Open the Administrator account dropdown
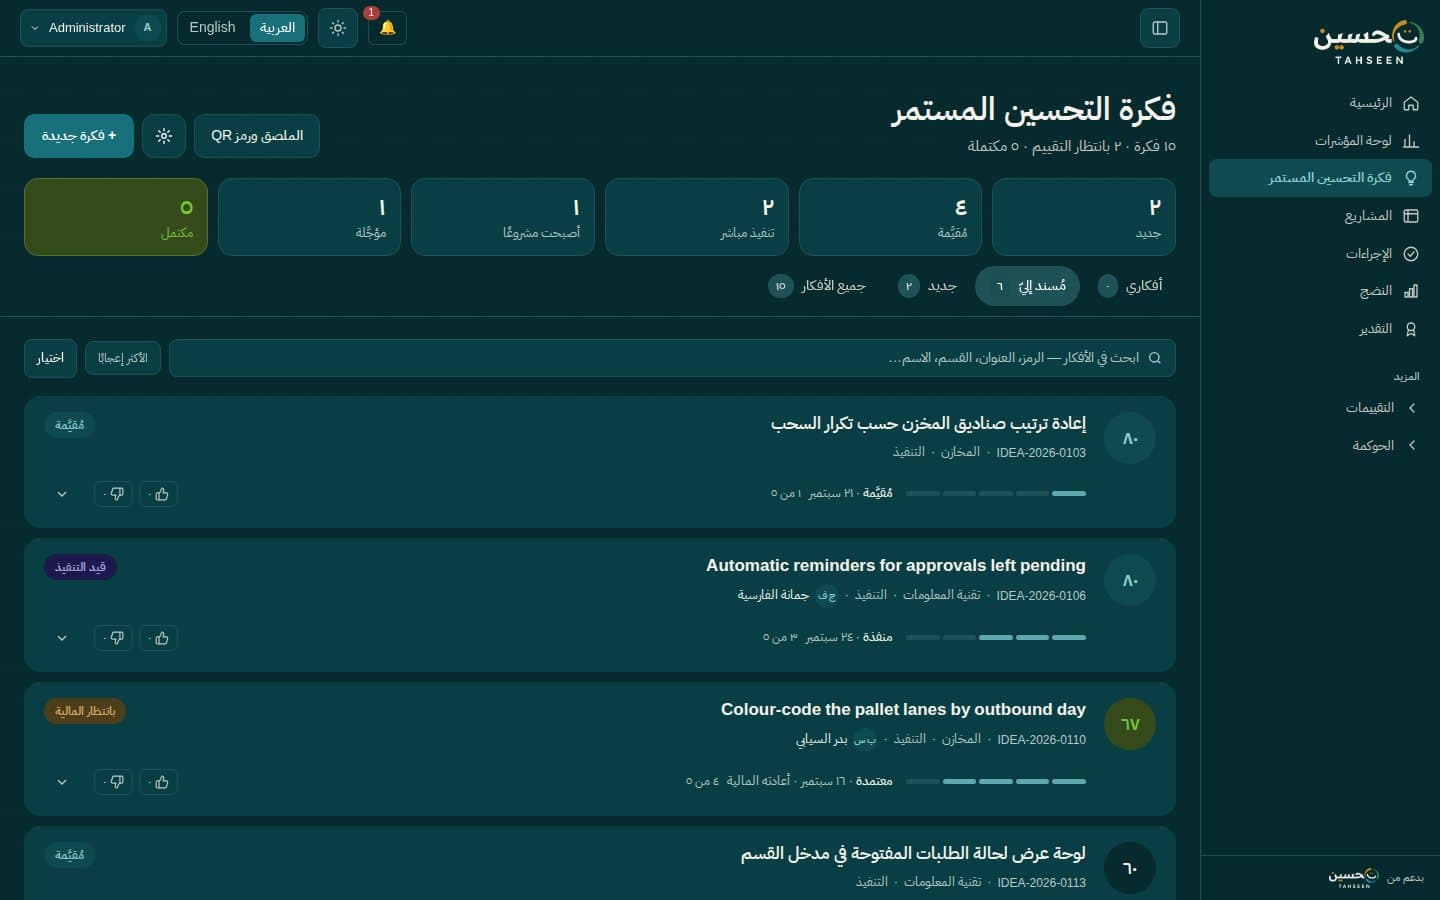The width and height of the screenshot is (1440, 900). tap(93, 28)
